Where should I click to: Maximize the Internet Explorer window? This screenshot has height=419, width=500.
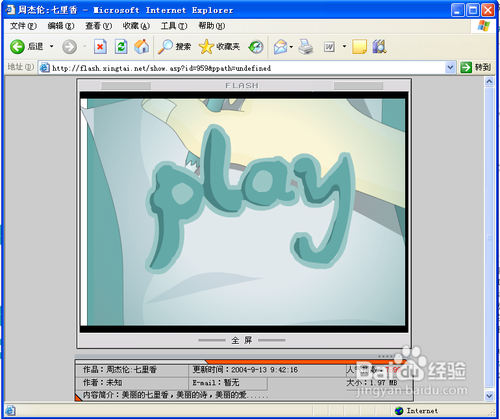pos(473,10)
